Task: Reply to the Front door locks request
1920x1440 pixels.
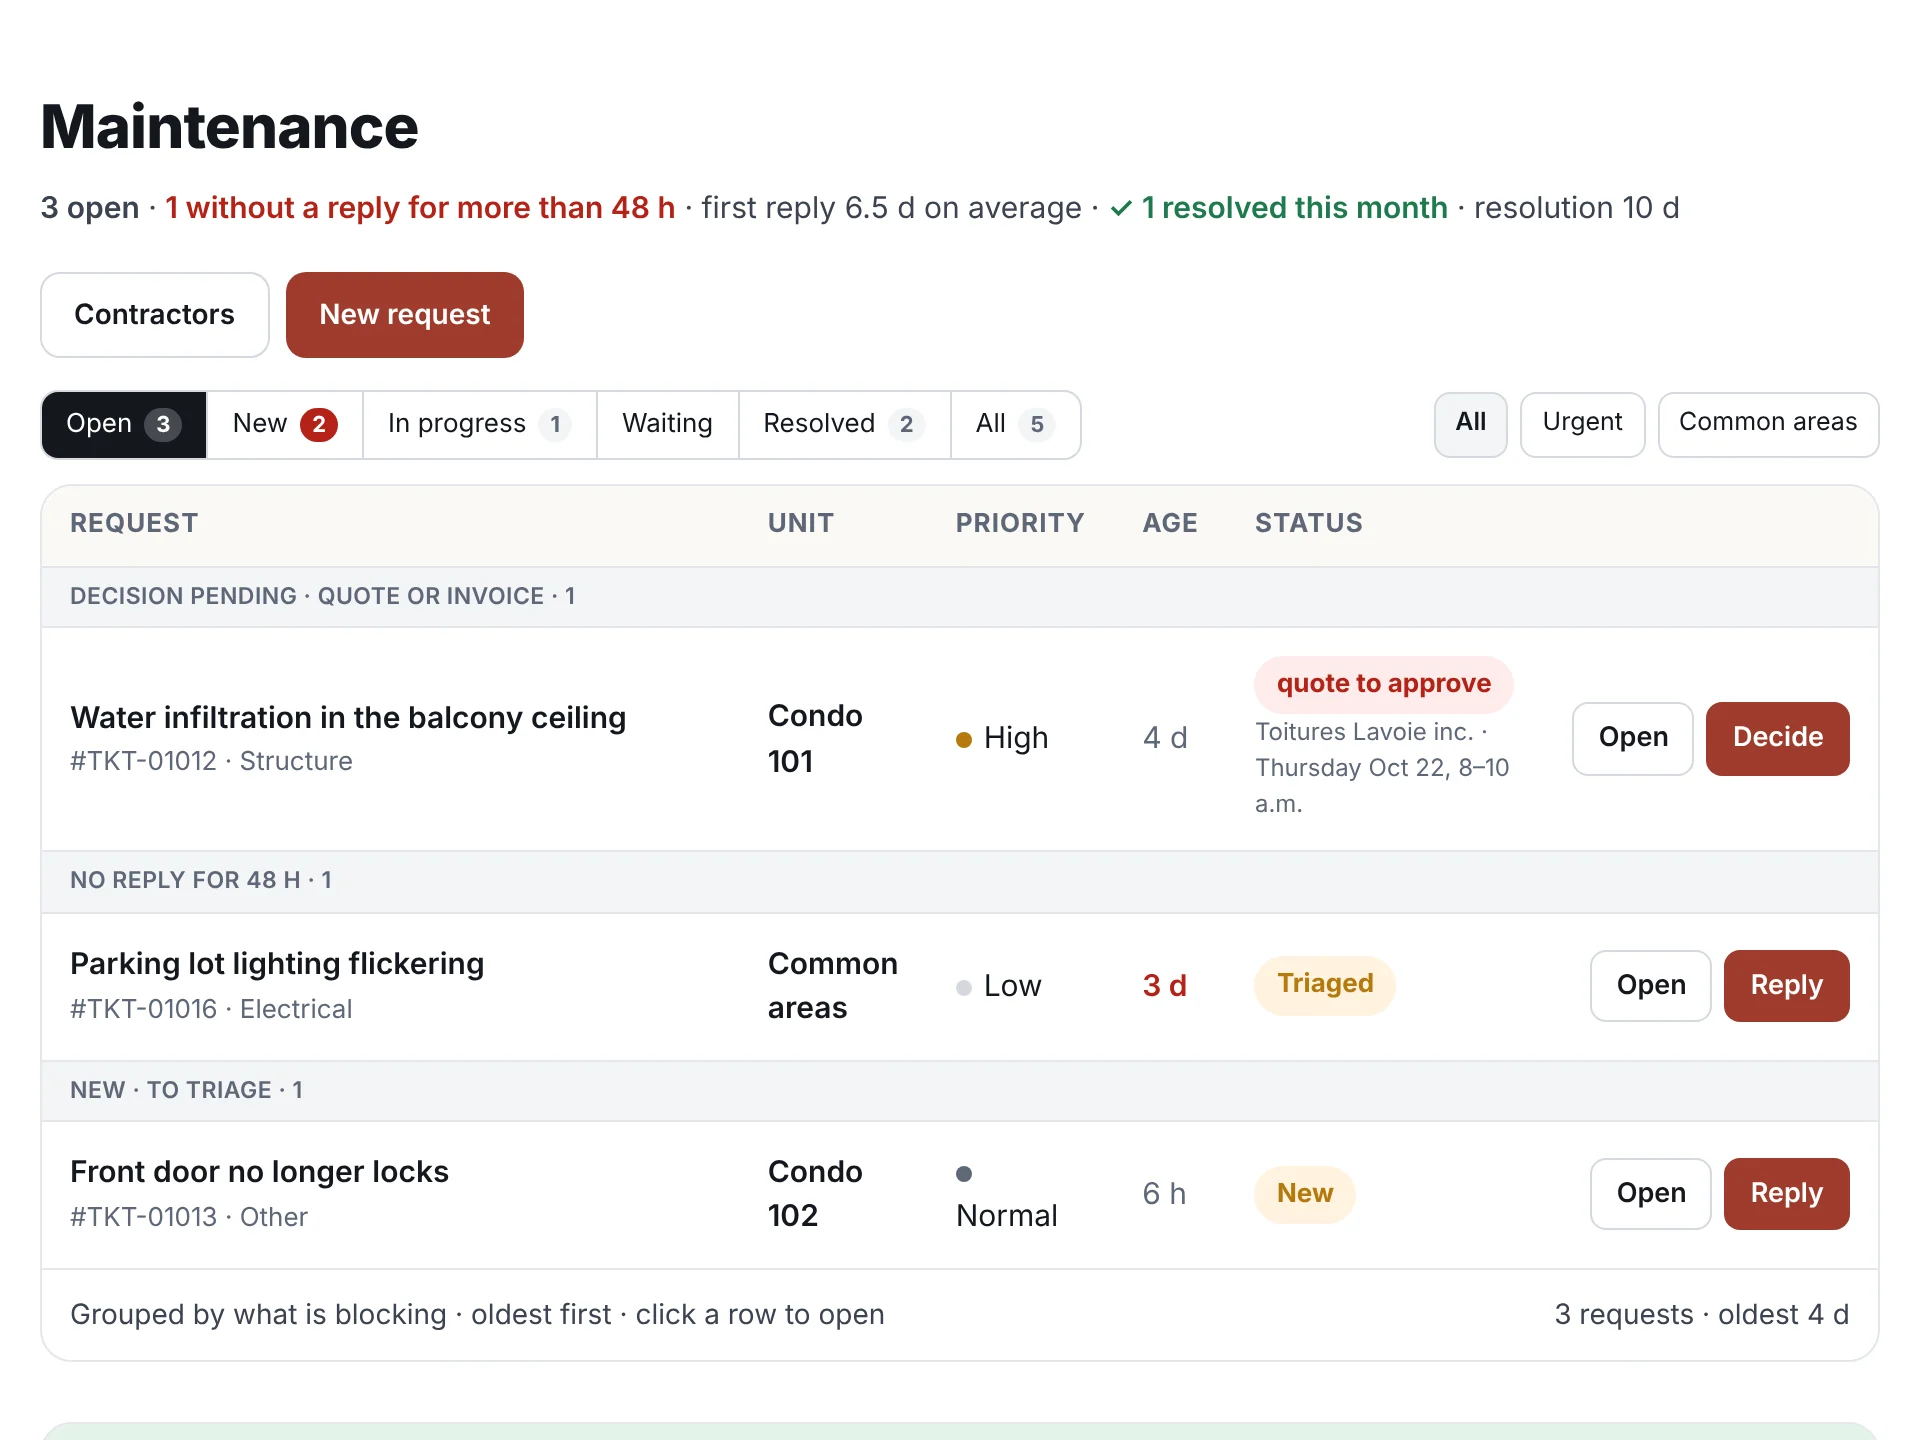Action: pos(1786,1193)
